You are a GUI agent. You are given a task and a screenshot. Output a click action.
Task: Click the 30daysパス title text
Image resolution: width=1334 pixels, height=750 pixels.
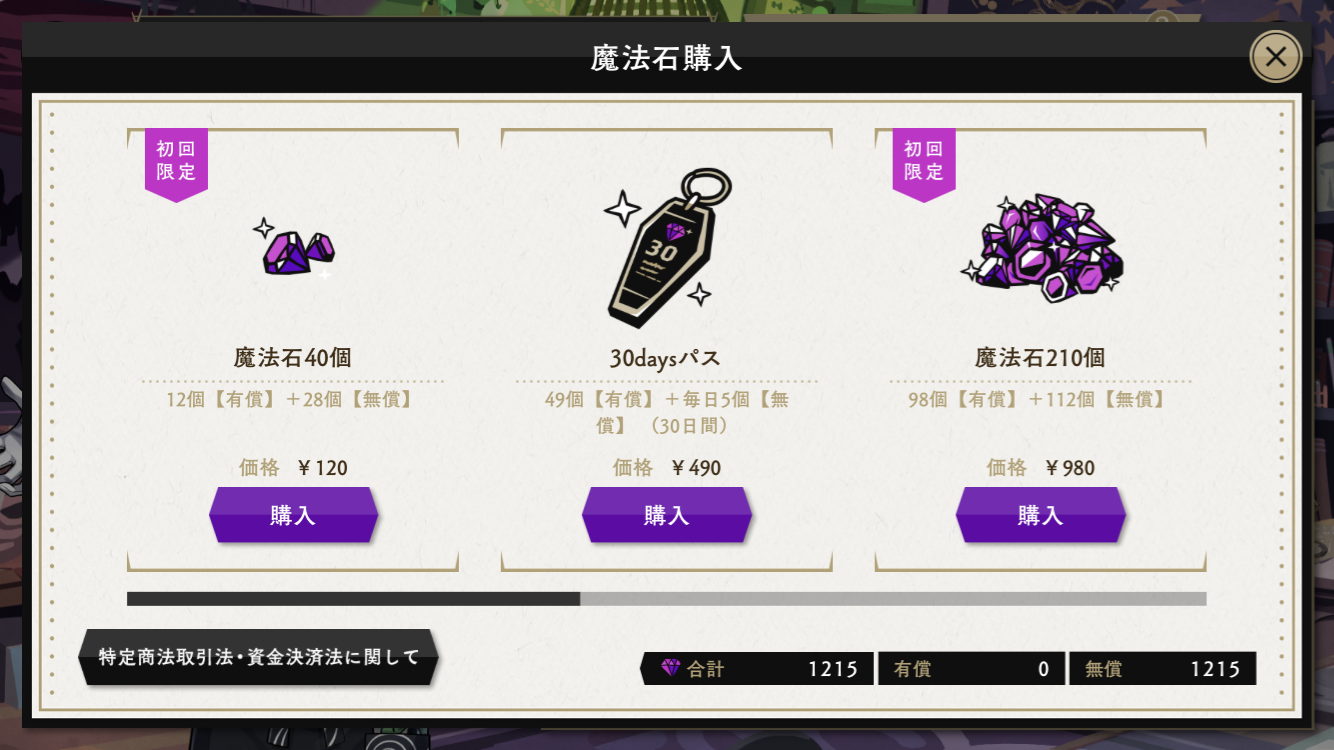pos(665,358)
